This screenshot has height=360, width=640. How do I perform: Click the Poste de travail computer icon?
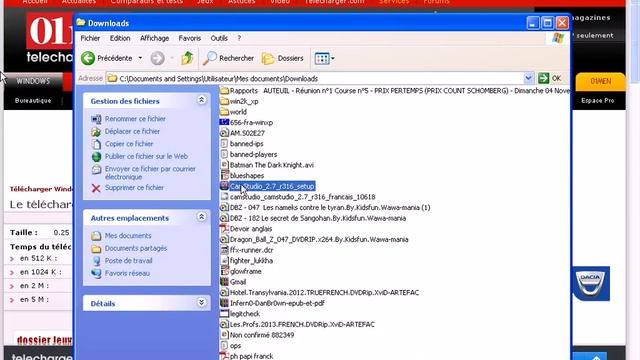pyautogui.click(x=96, y=261)
